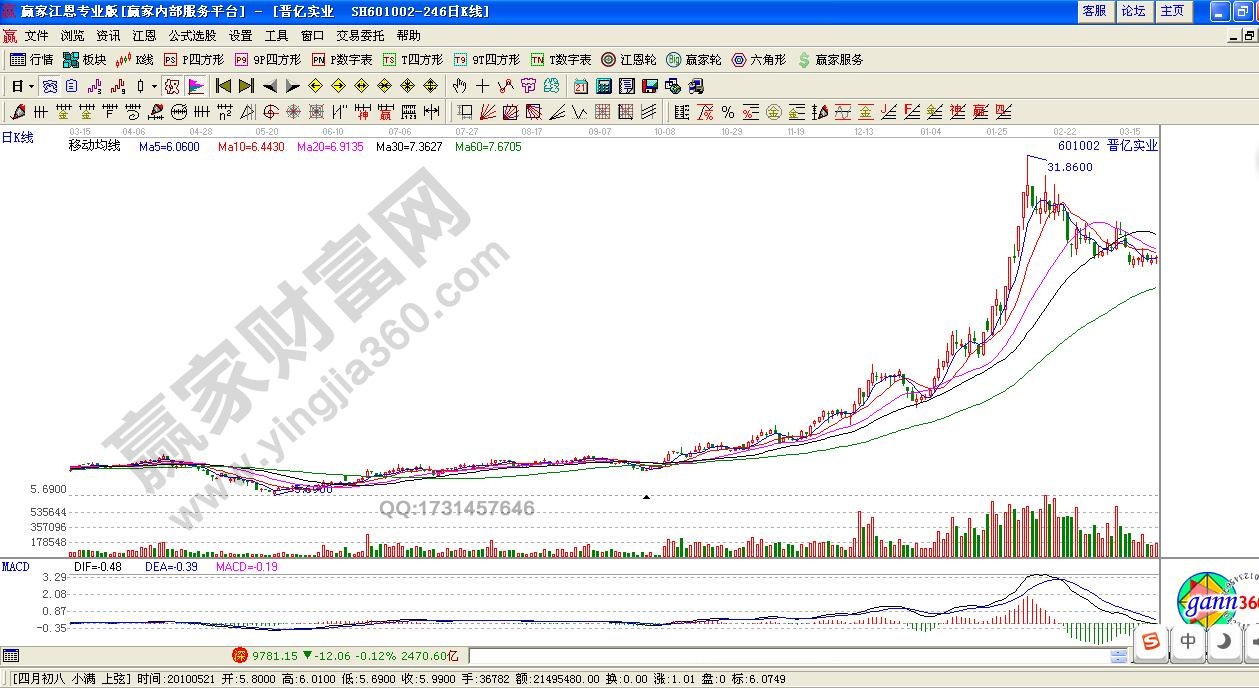This screenshot has height=688, width=1259.
Task: Open the candlestick style dropdown arrow
Action: click(154, 86)
